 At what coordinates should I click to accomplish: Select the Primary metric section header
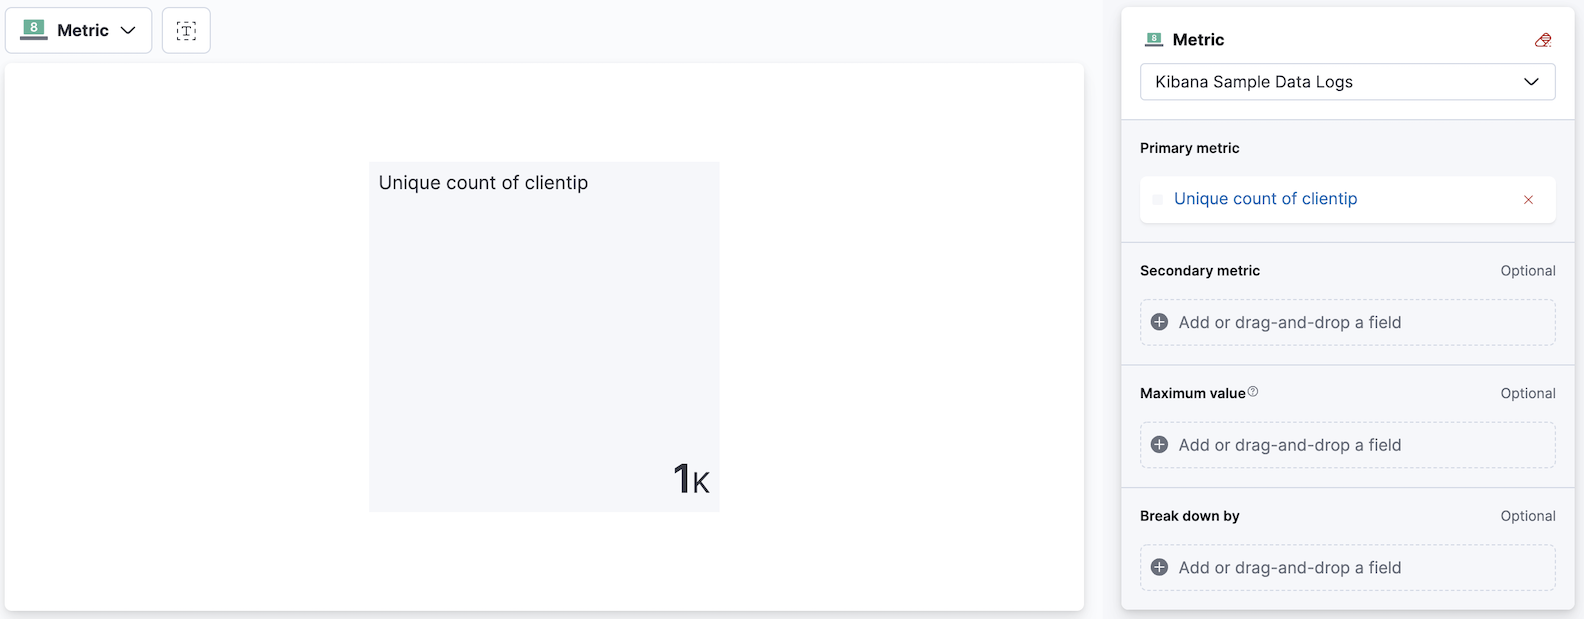(x=1189, y=147)
